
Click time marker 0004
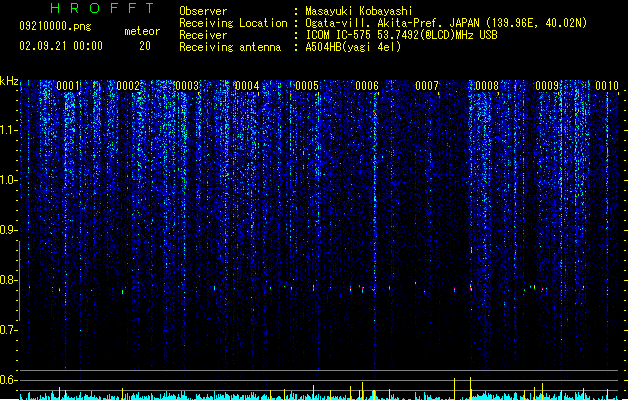[x=247, y=86]
